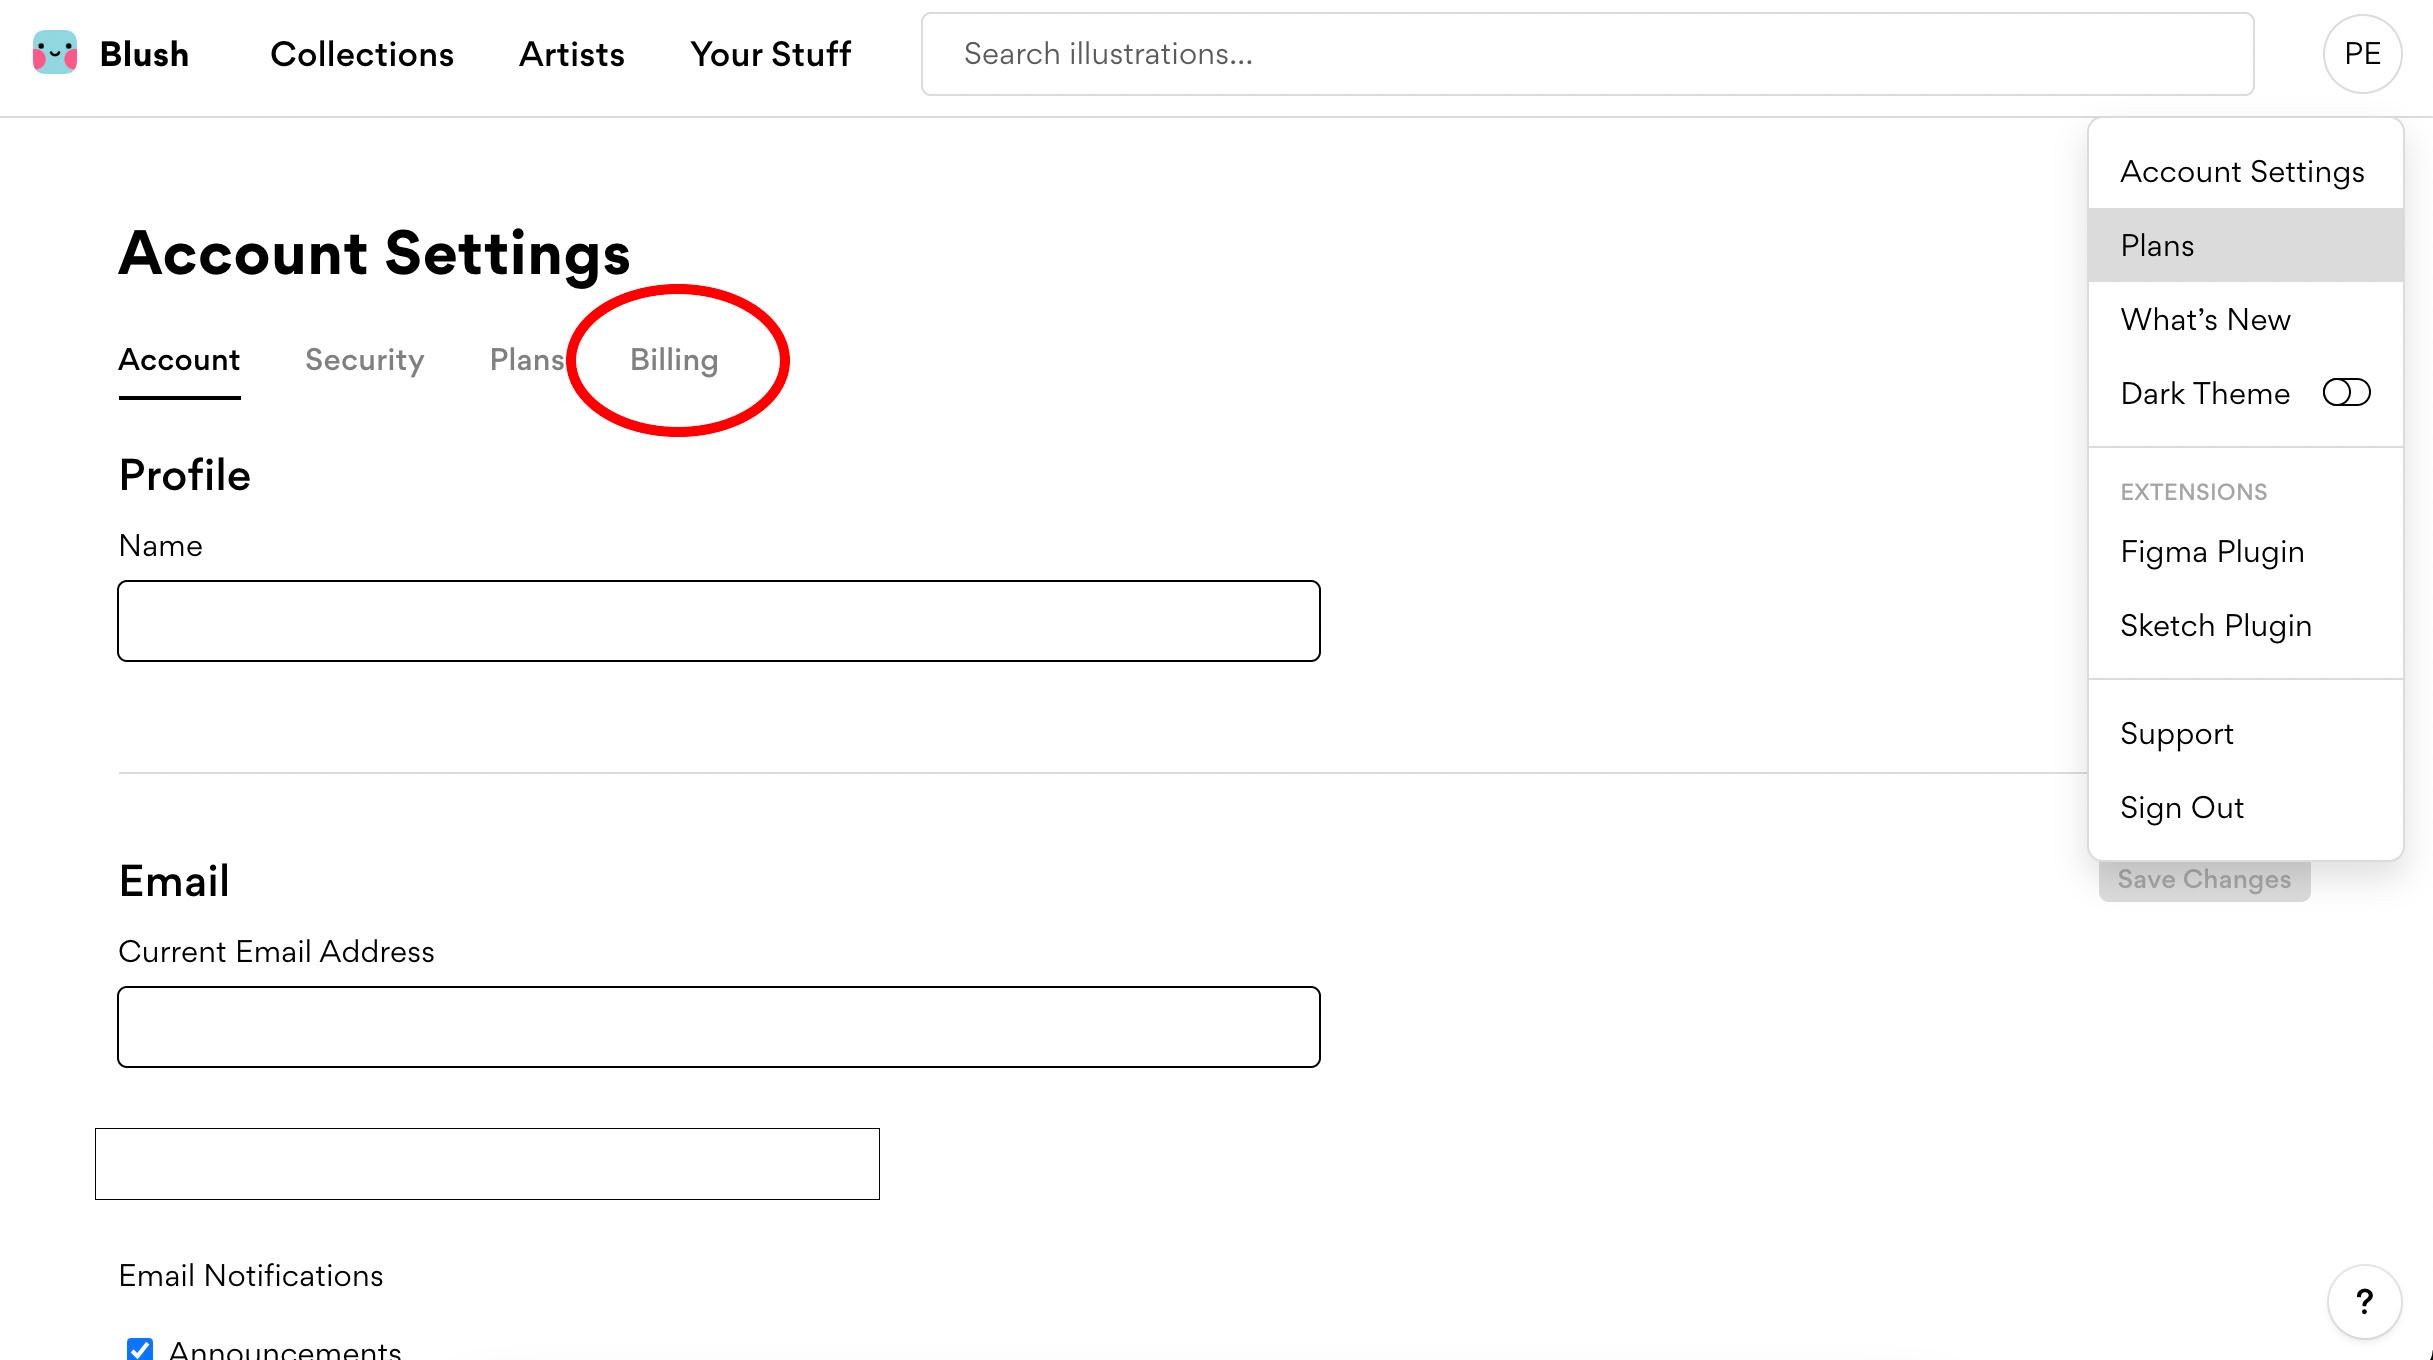The height and width of the screenshot is (1360, 2433).
Task: Click the question mark help button
Action: coord(2364,1301)
